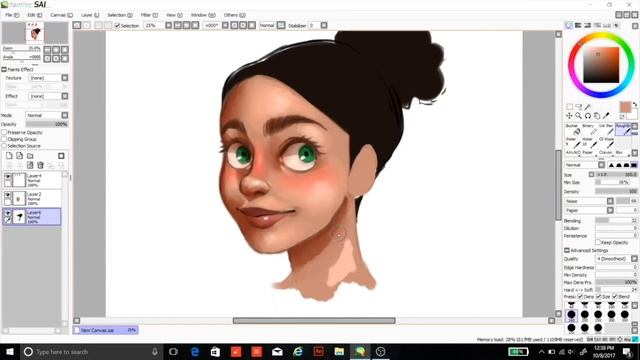Select the New Canvas.sai document tab

[105, 330]
